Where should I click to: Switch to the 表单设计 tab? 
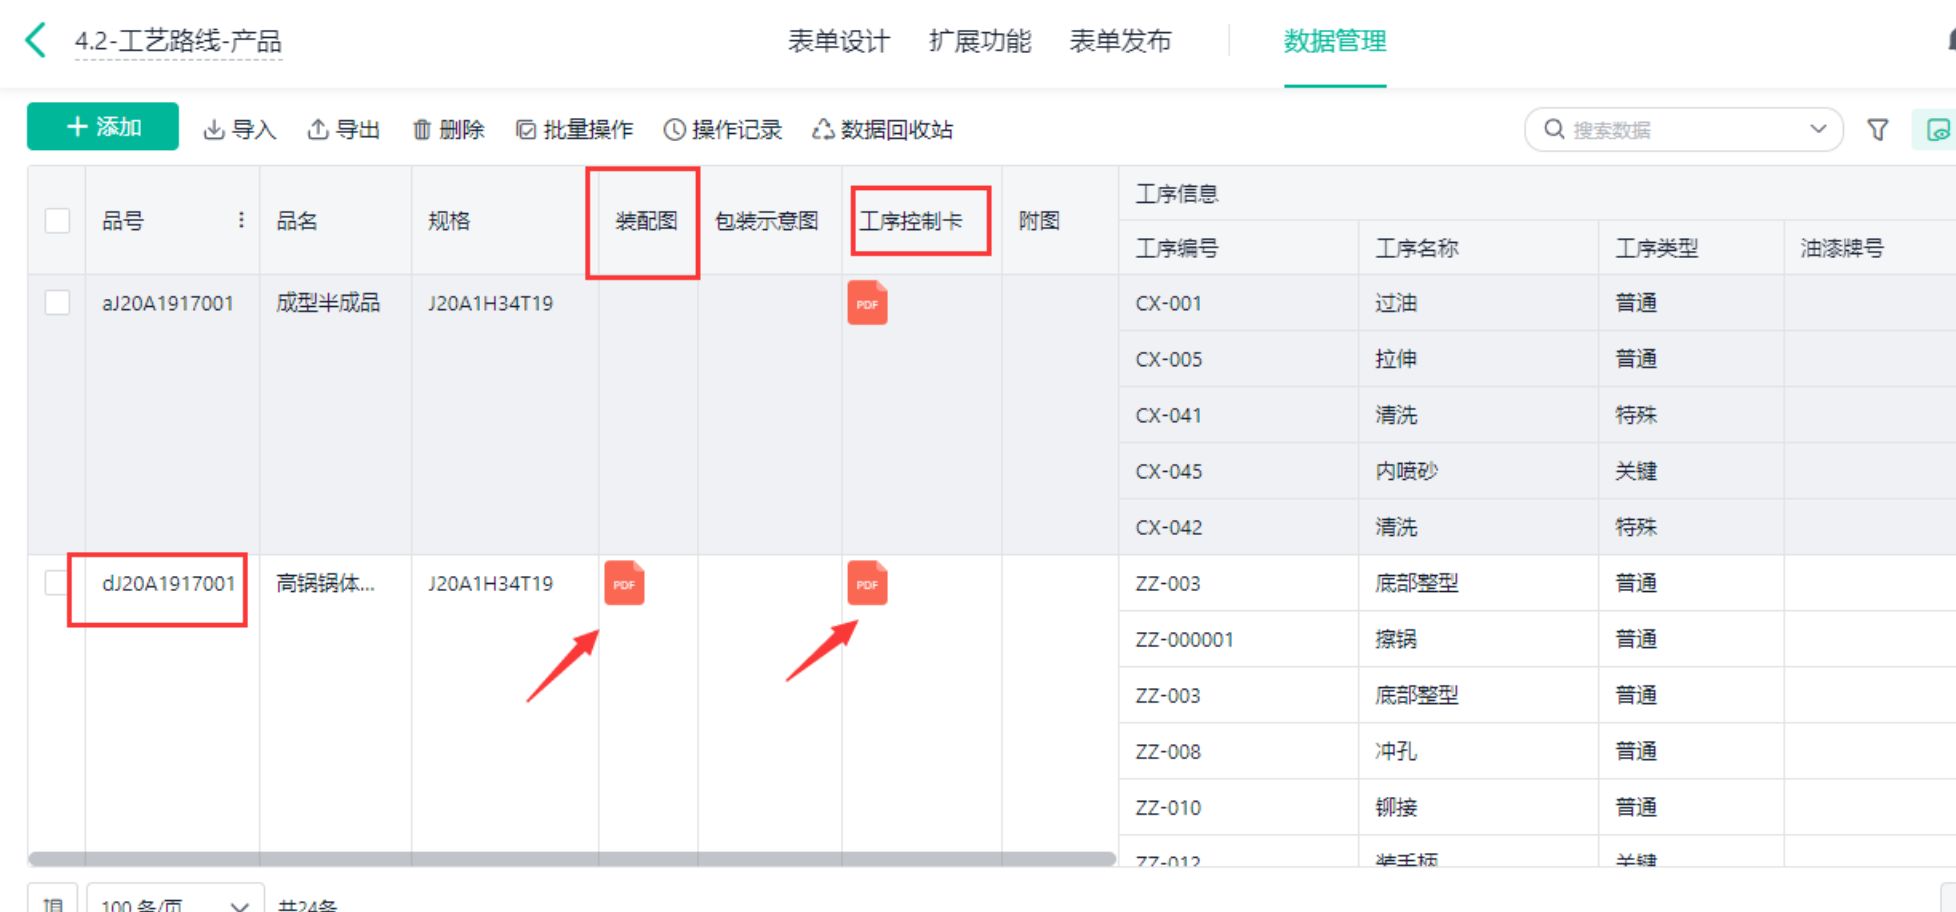838,41
